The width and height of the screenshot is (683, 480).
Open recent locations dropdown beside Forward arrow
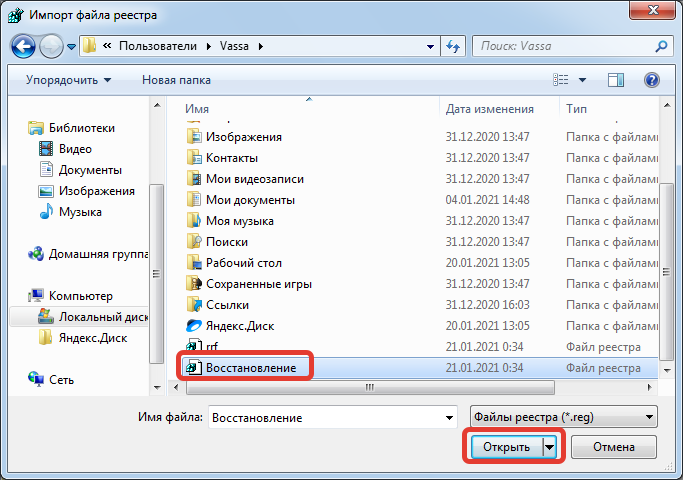72,46
